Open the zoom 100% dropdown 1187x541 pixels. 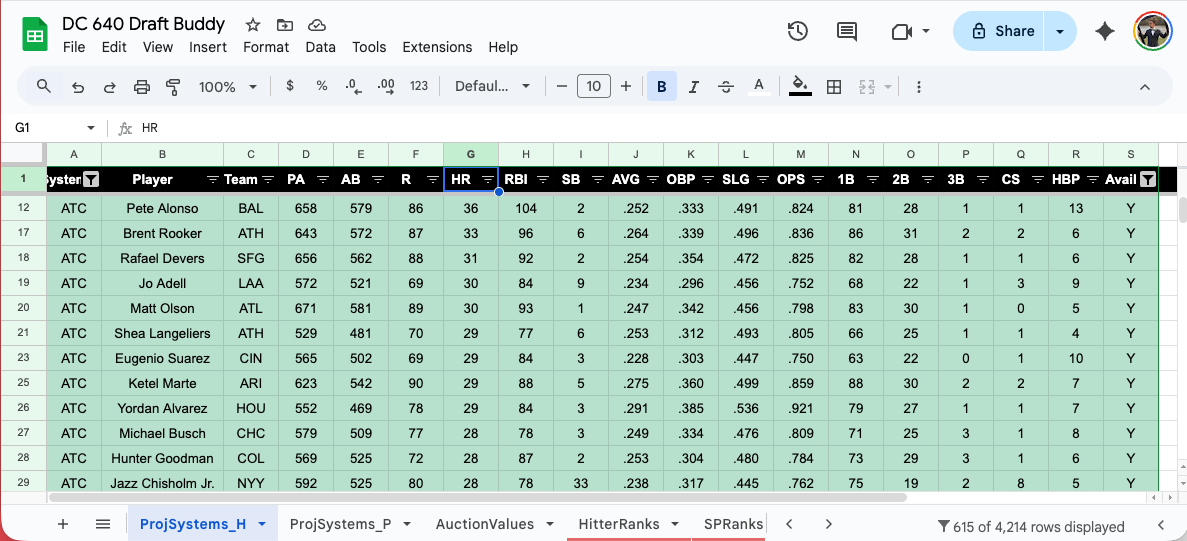click(x=228, y=86)
